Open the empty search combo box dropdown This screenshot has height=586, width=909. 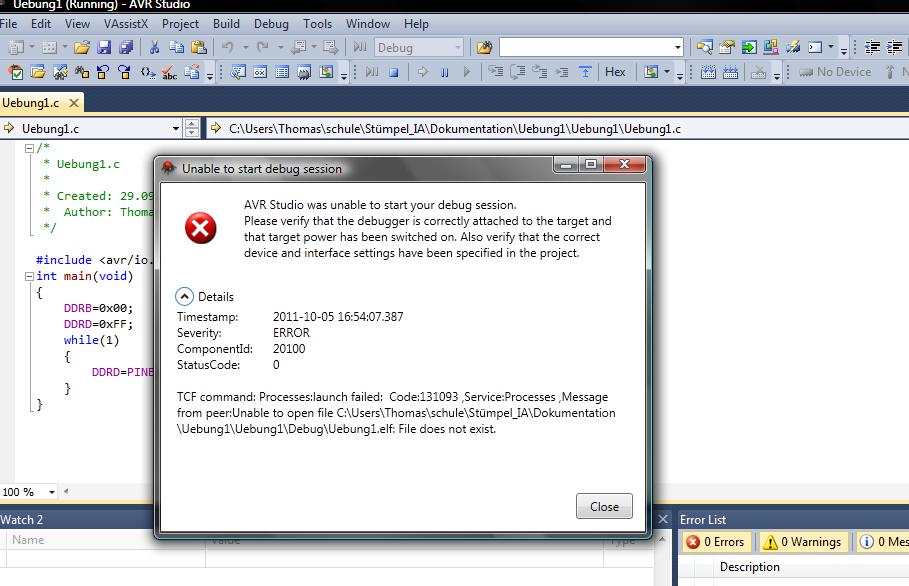pos(678,48)
